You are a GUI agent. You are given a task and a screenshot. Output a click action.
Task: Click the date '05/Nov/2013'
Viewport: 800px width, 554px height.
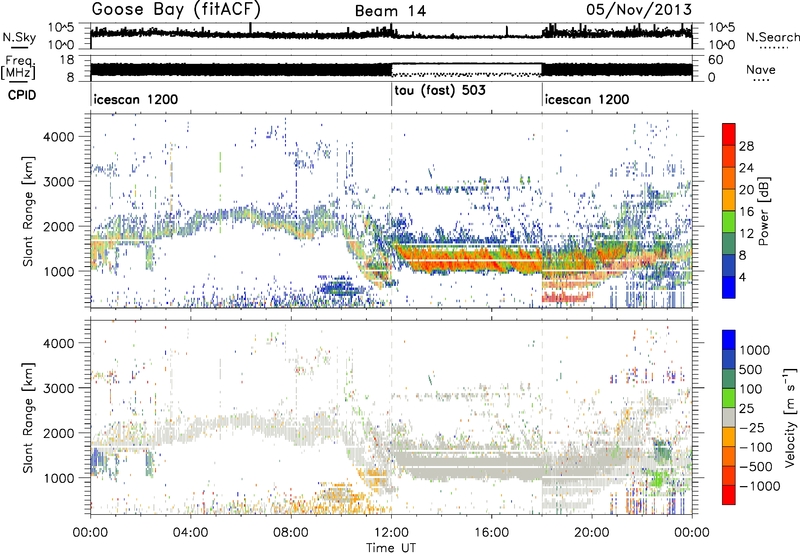(x=639, y=10)
